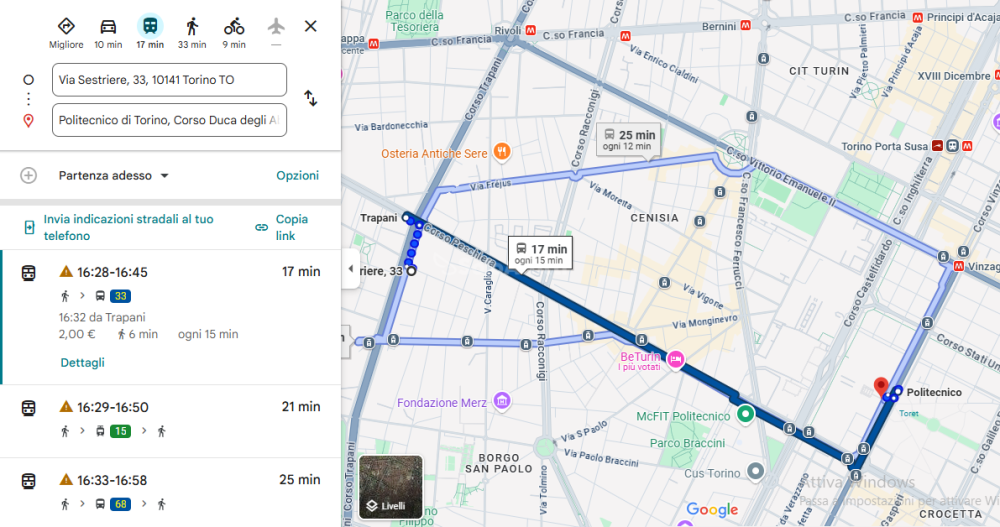1000x527 pixels.
Task: Click the Osteria Antiche Sere restaurant pin
Action: [x=503, y=152]
